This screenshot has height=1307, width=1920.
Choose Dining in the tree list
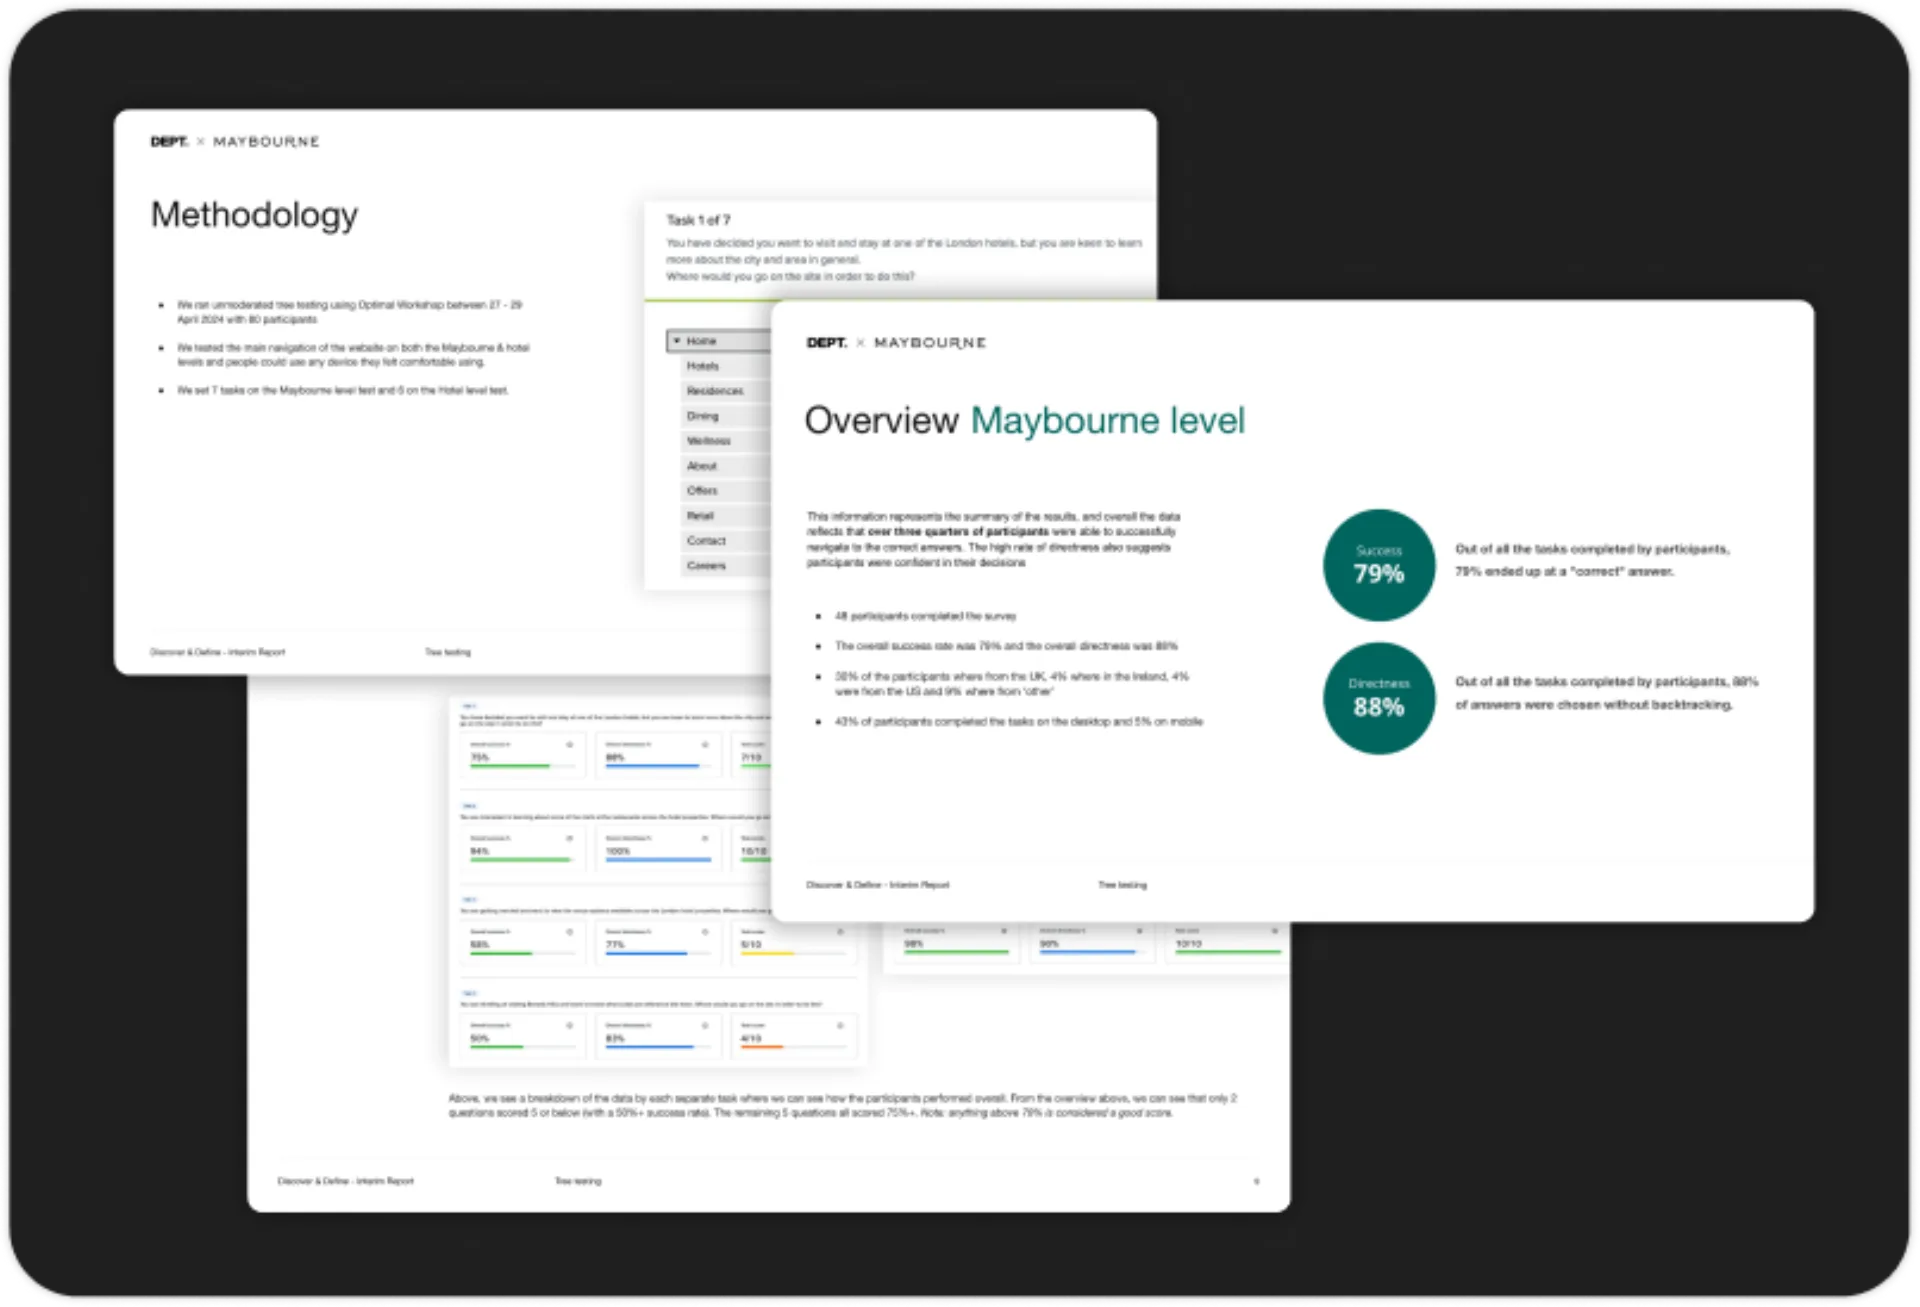[x=702, y=416]
